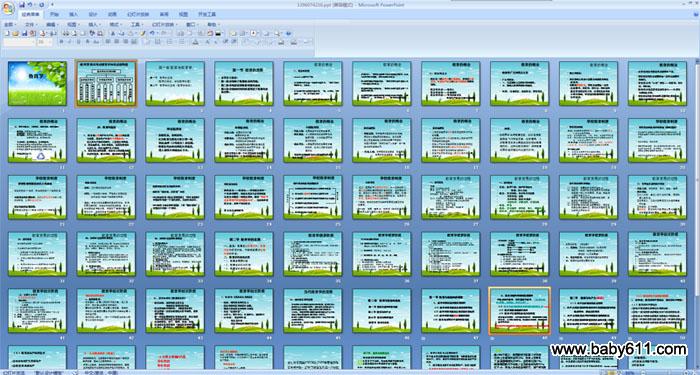The image size is (700, 375).
Task: Open the 帮助 classic menu
Action: tap(213, 25)
